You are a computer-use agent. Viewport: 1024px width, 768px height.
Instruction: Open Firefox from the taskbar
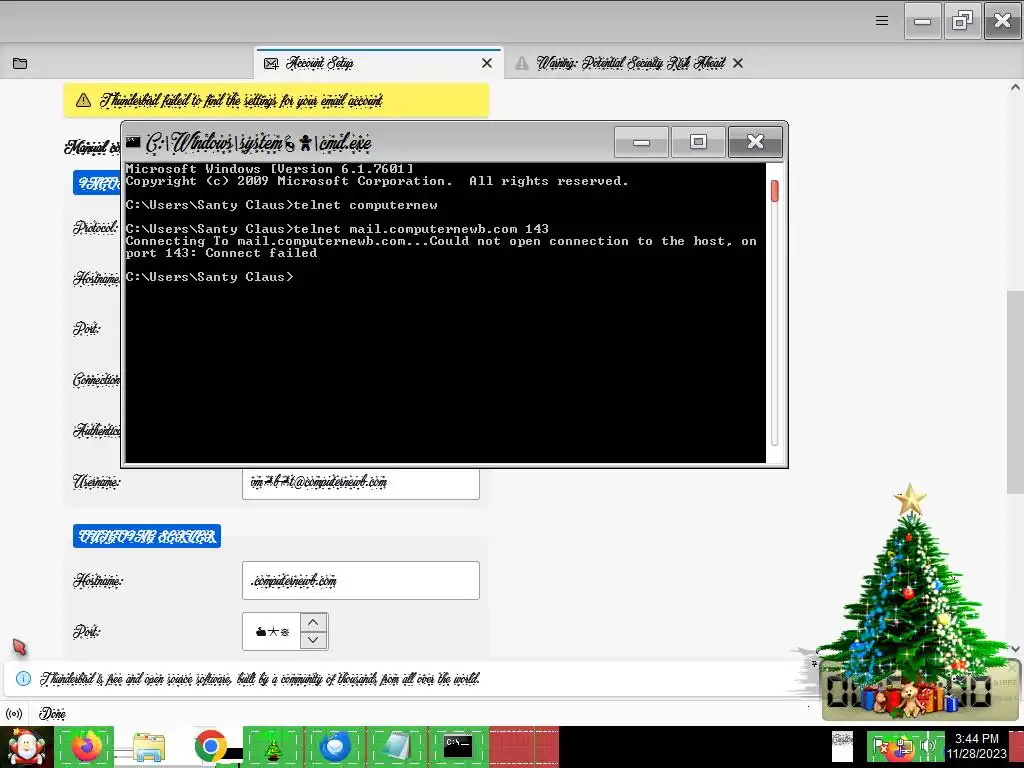[86, 746]
